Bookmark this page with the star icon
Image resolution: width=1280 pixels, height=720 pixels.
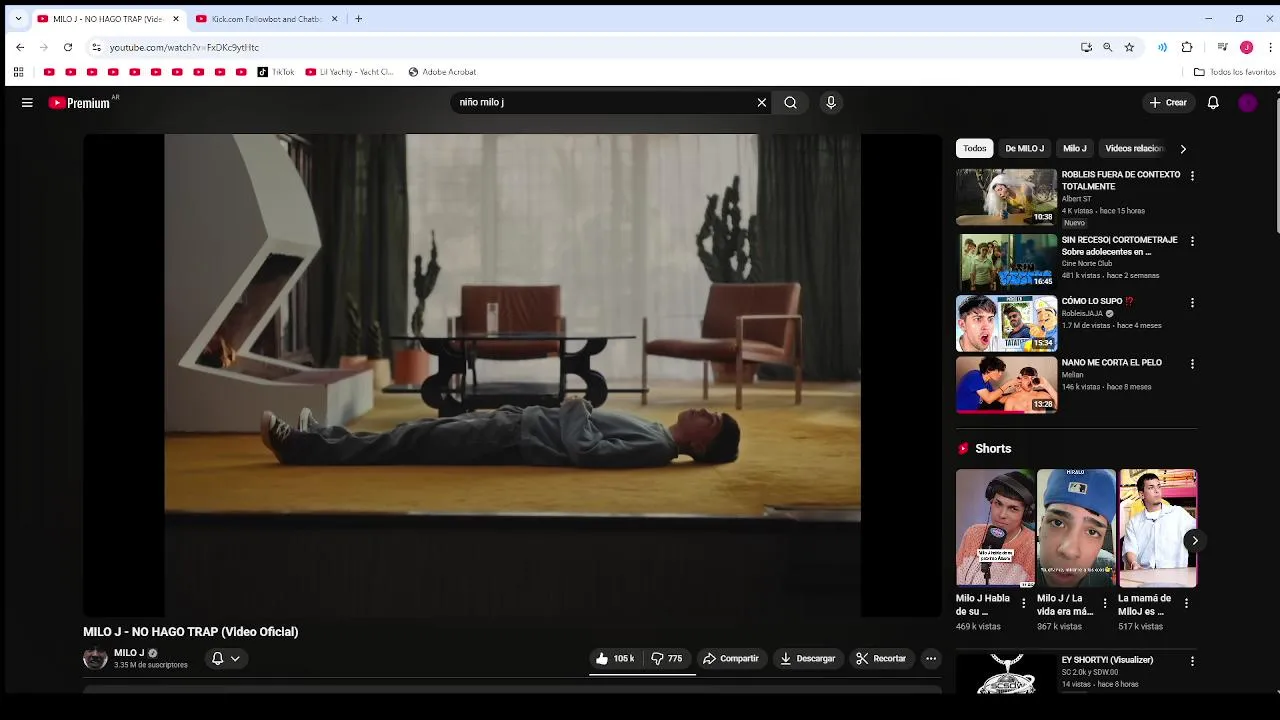click(x=1129, y=47)
